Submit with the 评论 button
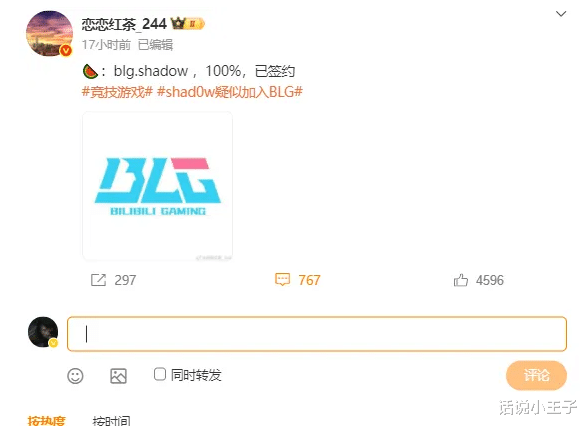 point(536,375)
